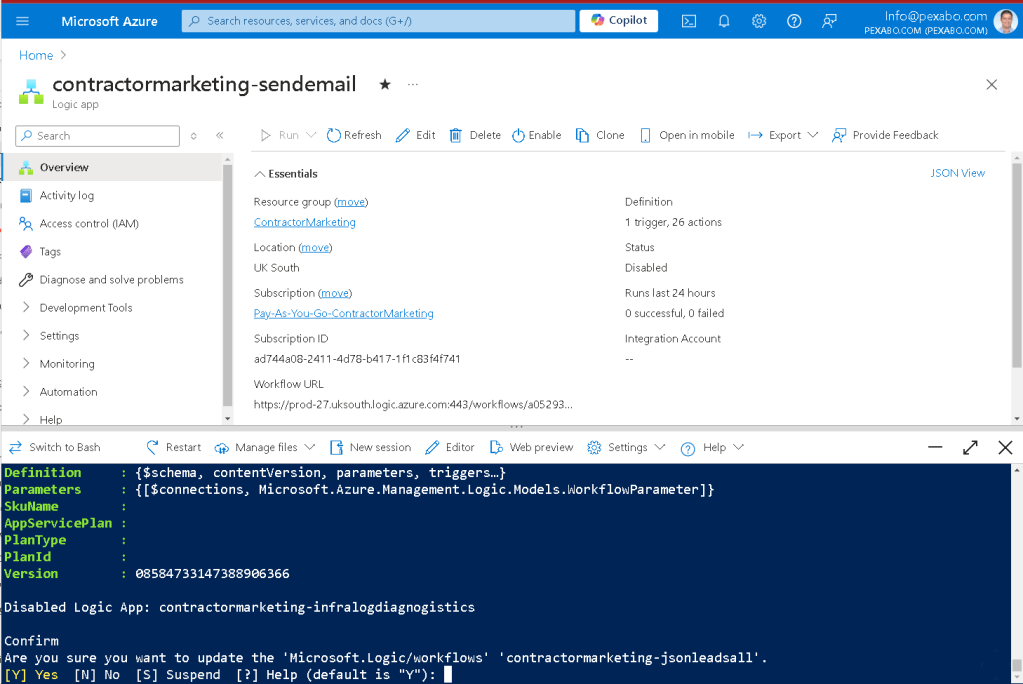Close the Cloud Shell panel
Screen dimensions: 1023x684
(x=1005, y=447)
